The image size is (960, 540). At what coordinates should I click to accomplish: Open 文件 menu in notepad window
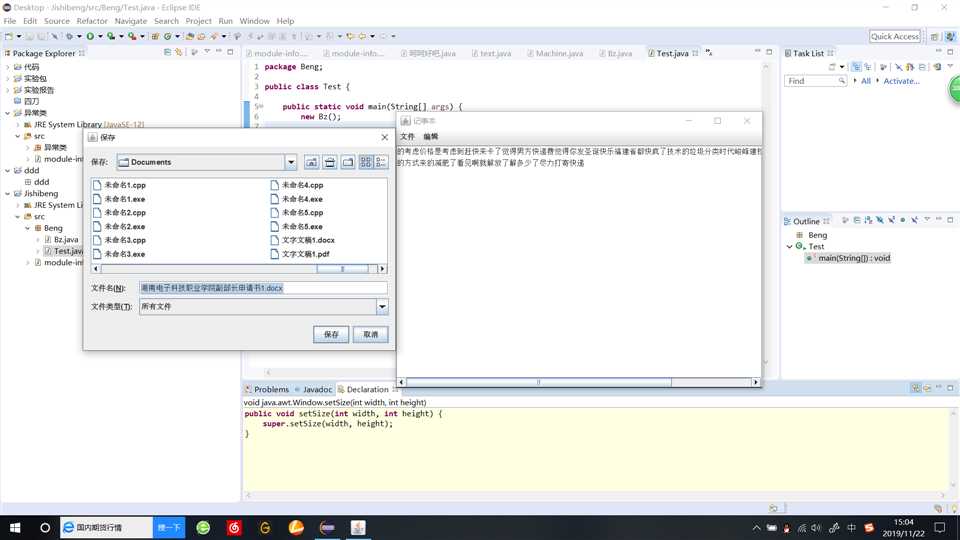[407, 137]
